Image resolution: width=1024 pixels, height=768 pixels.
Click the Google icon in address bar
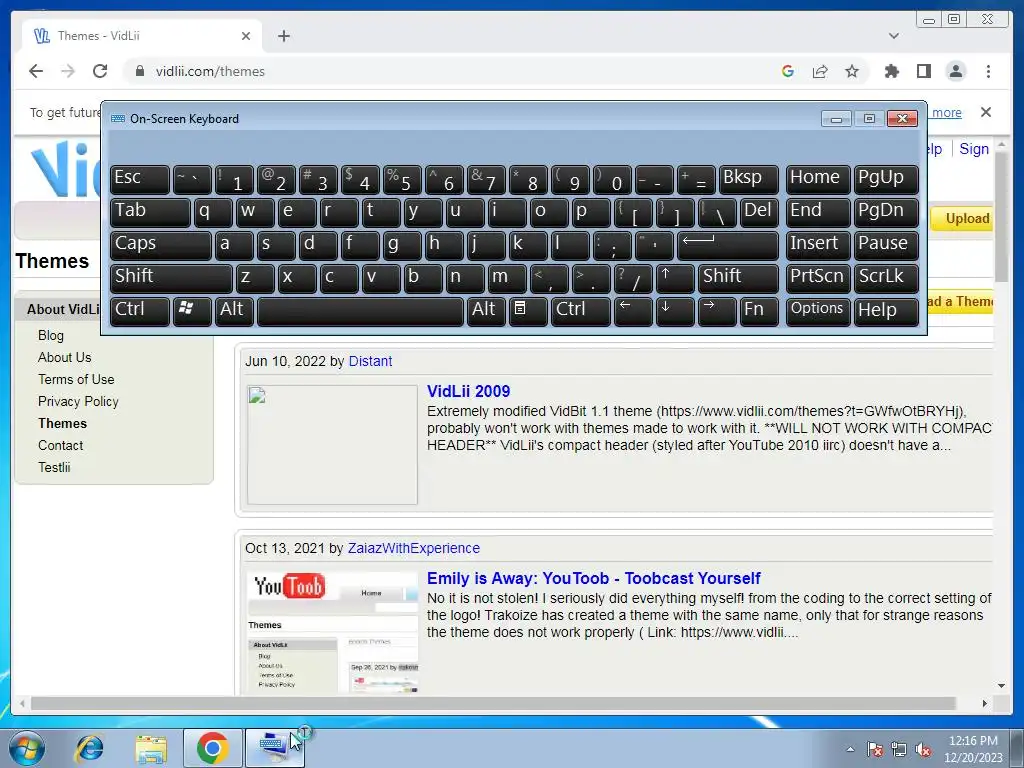(x=788, y=71)
